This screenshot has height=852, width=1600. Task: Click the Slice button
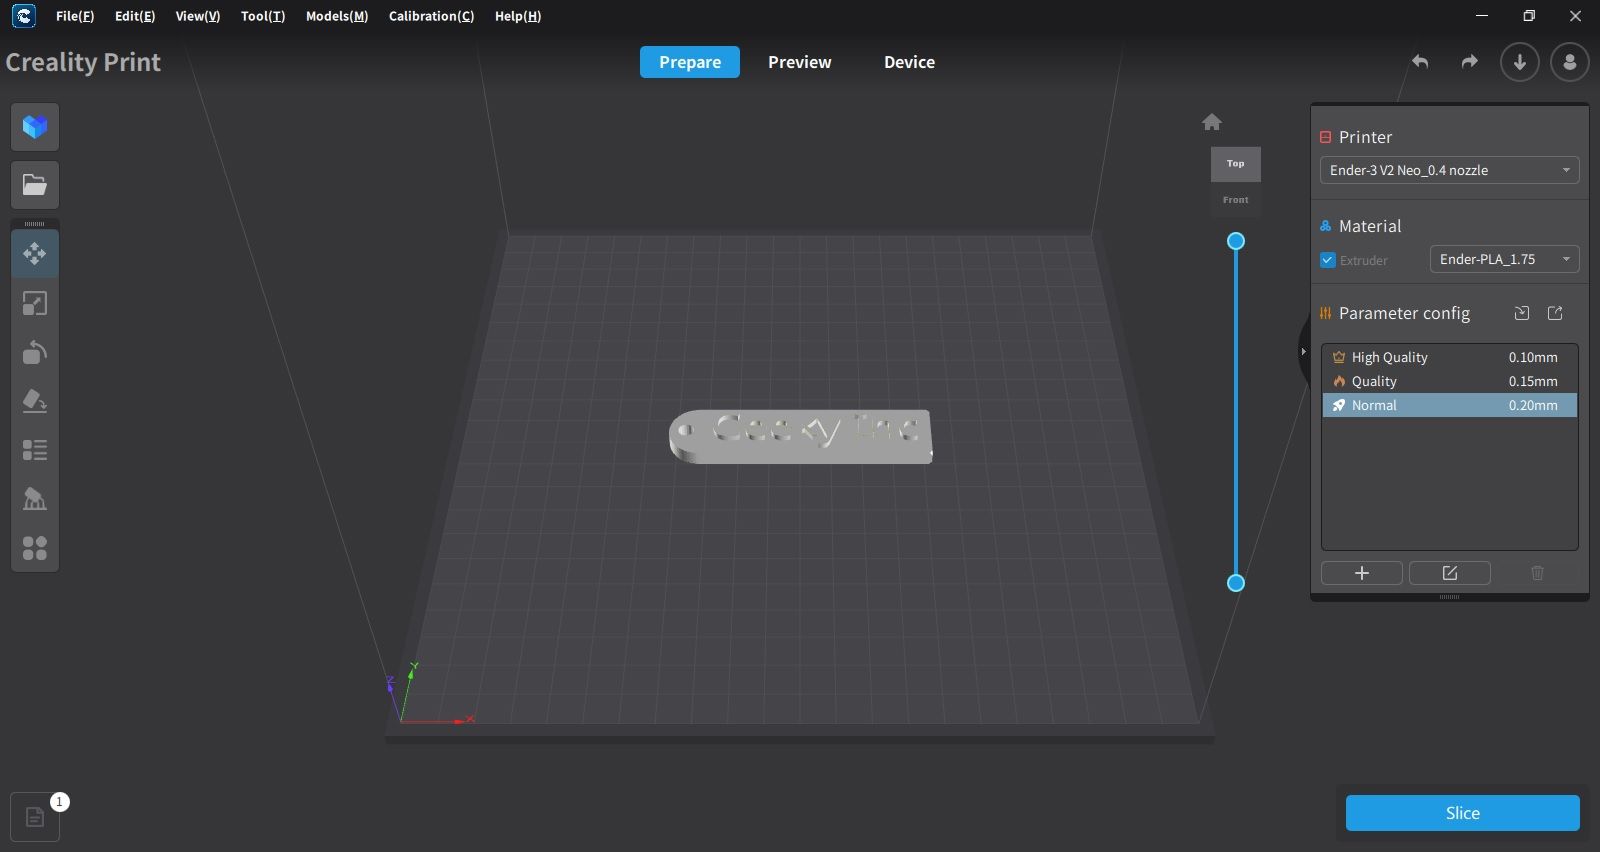[x=1463, y=813]
